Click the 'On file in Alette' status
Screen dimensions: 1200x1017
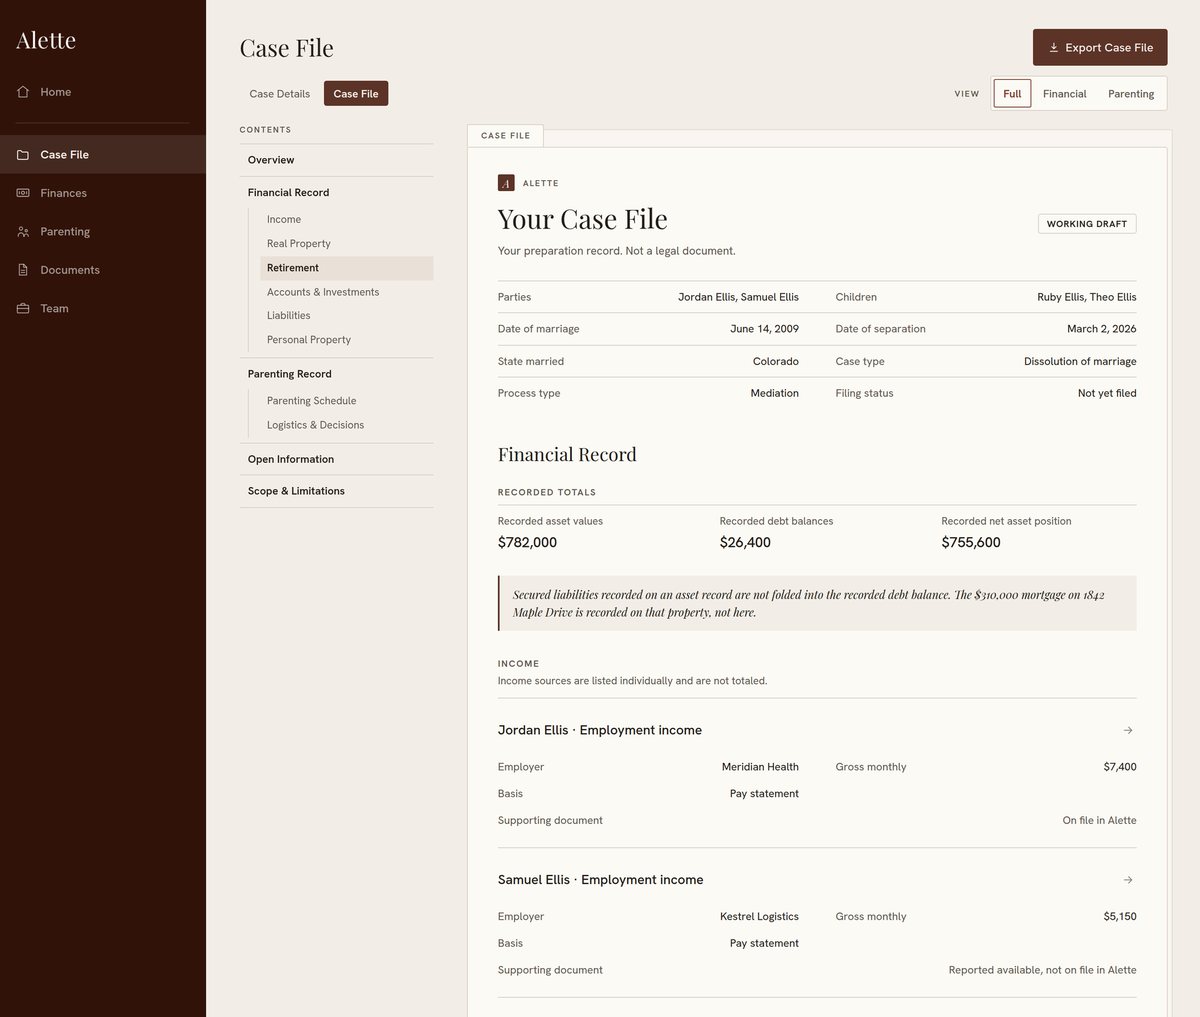[x=1099, y=821]
